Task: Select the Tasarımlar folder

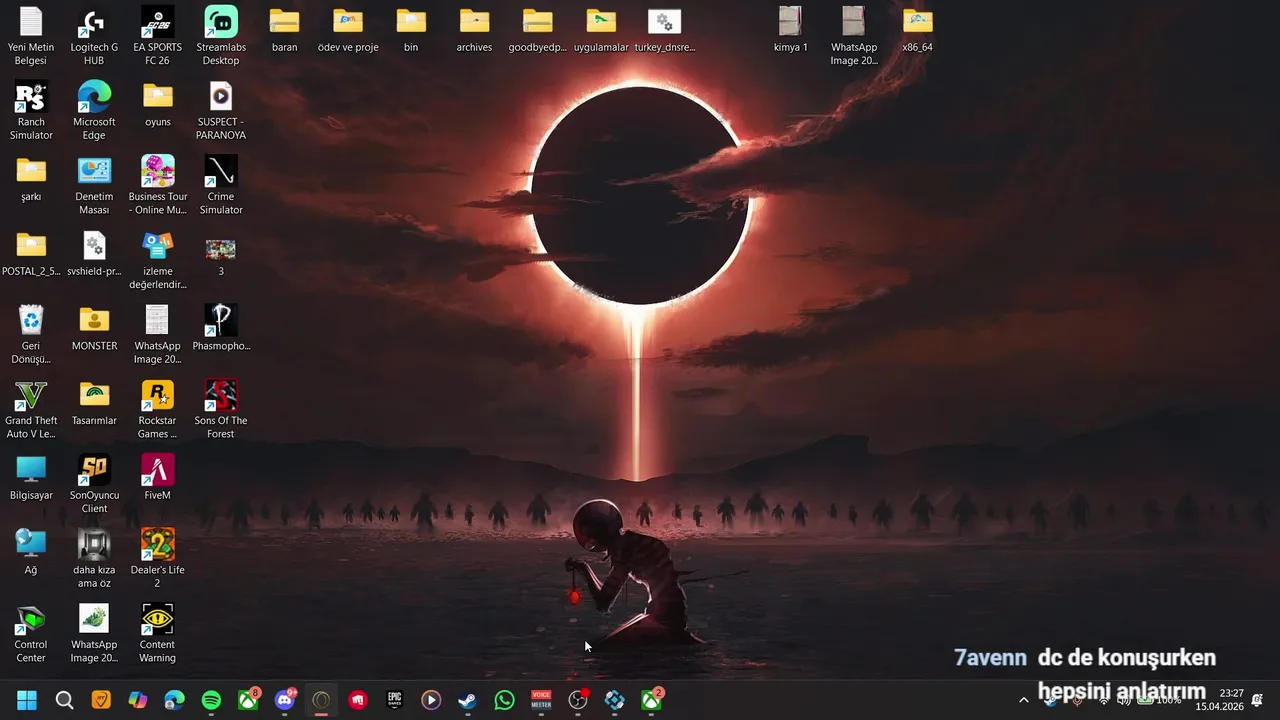Action: click(x=94, y=403)
